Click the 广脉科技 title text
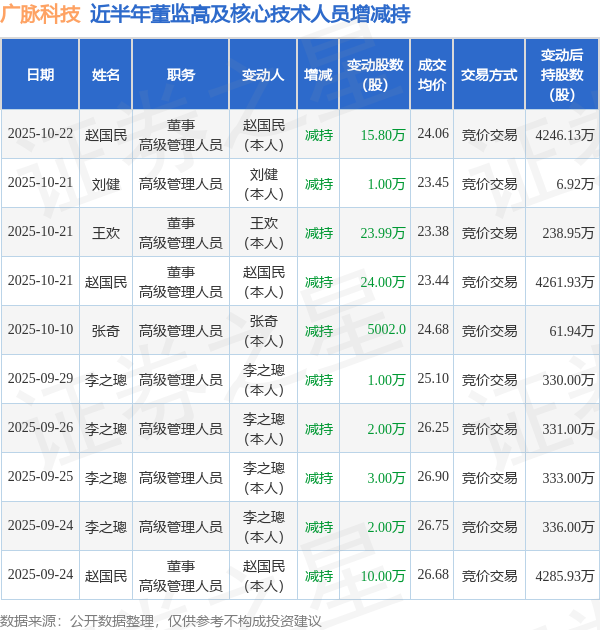 pyautogui.click(x=40, y=14)
